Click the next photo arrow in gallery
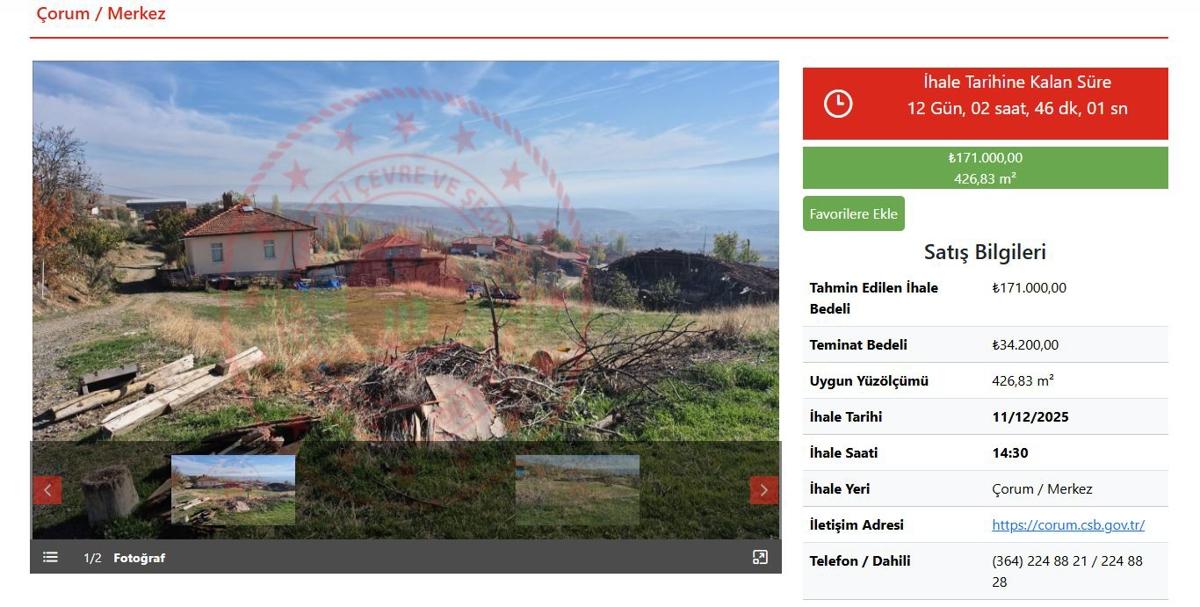Viewport: 1200px width, 607px height. click(763, 490)
